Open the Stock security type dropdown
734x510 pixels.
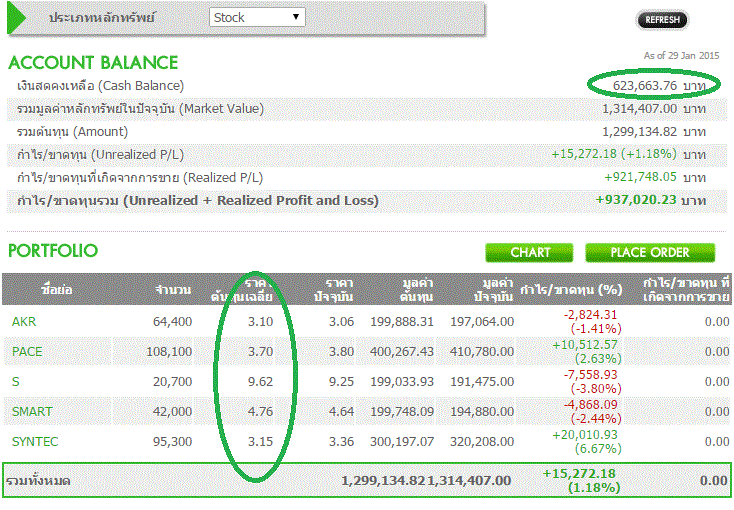click(x=258, y=17)
